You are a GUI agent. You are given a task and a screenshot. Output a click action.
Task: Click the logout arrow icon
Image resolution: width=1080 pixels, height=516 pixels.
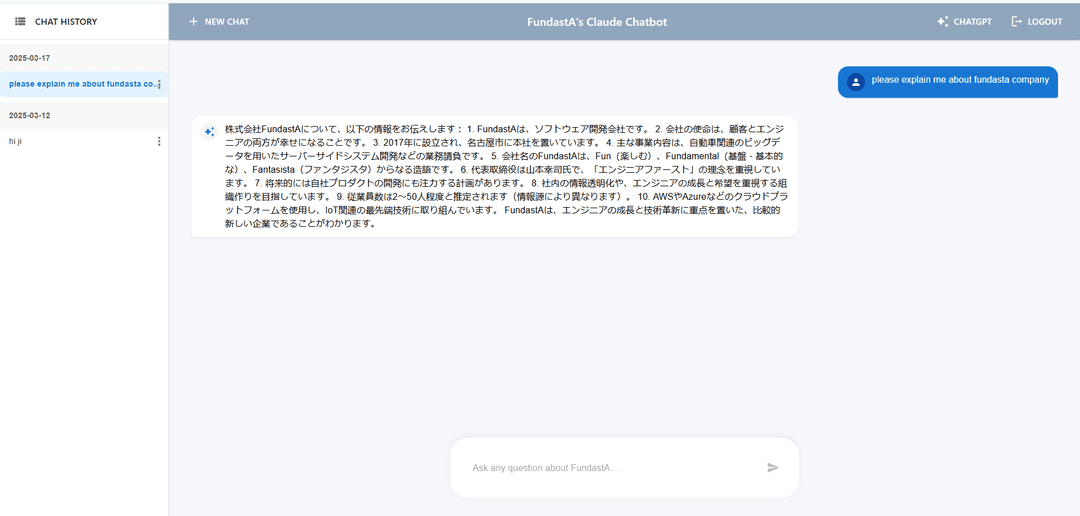(1017, 21)
